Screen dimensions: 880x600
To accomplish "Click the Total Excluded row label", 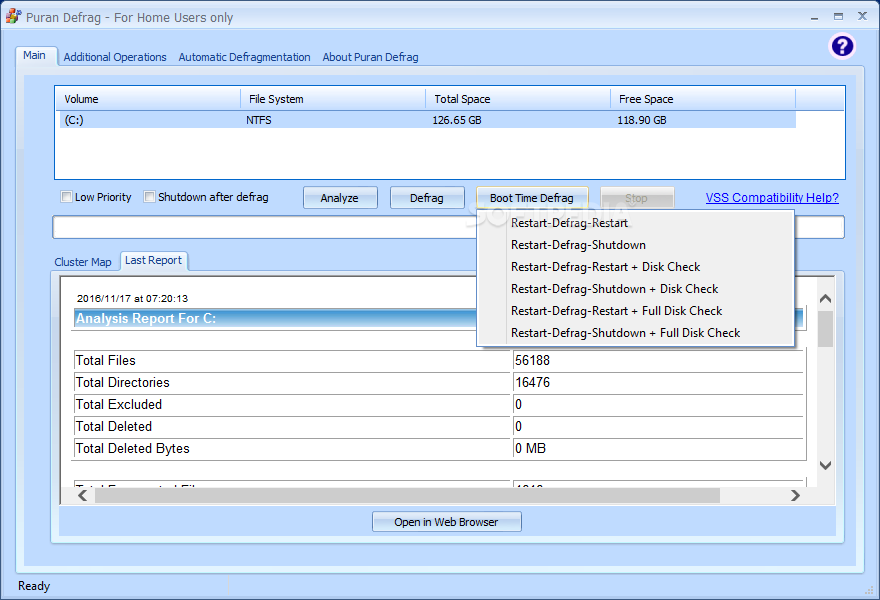I will [118, 404].
